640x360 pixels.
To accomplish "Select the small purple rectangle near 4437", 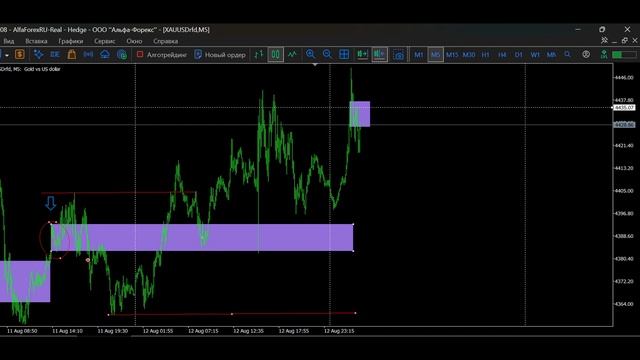I will click(360, 114).
